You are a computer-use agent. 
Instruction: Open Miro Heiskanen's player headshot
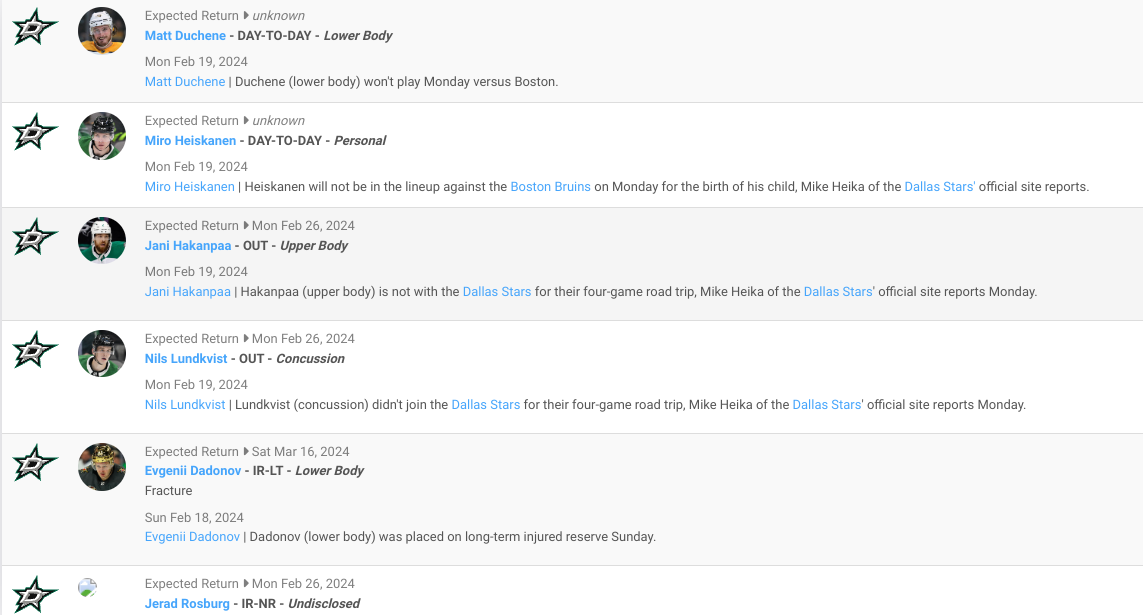point(102,136)
